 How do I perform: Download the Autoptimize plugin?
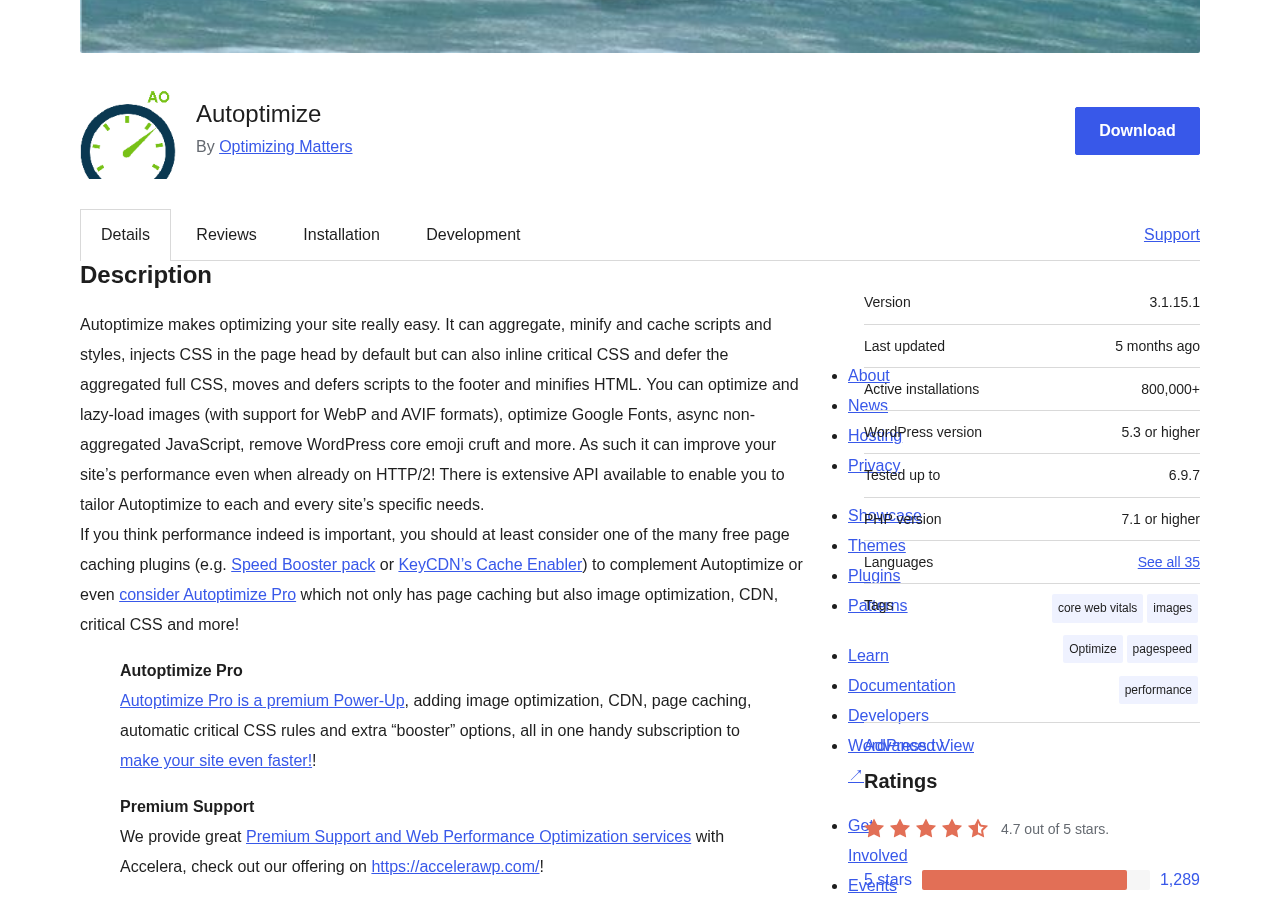click(x=1137, y=131)
